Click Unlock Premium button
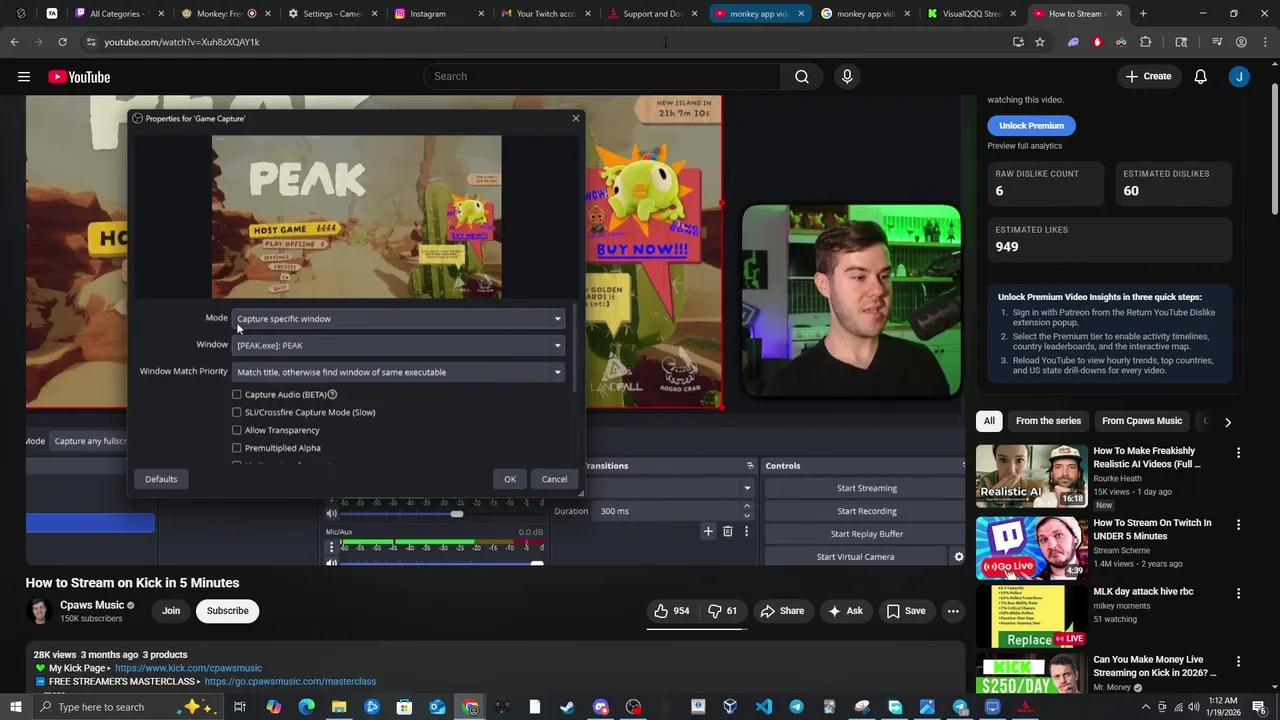1280x720 pixels. point(1031,125)
